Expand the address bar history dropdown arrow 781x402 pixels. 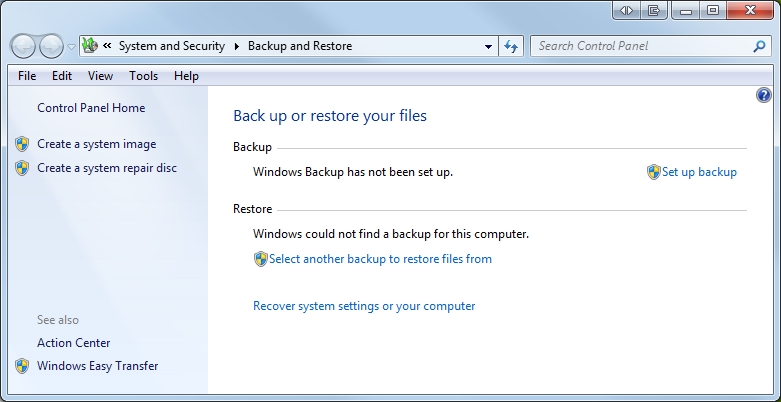pyautogui.click(x=488, y=46)
